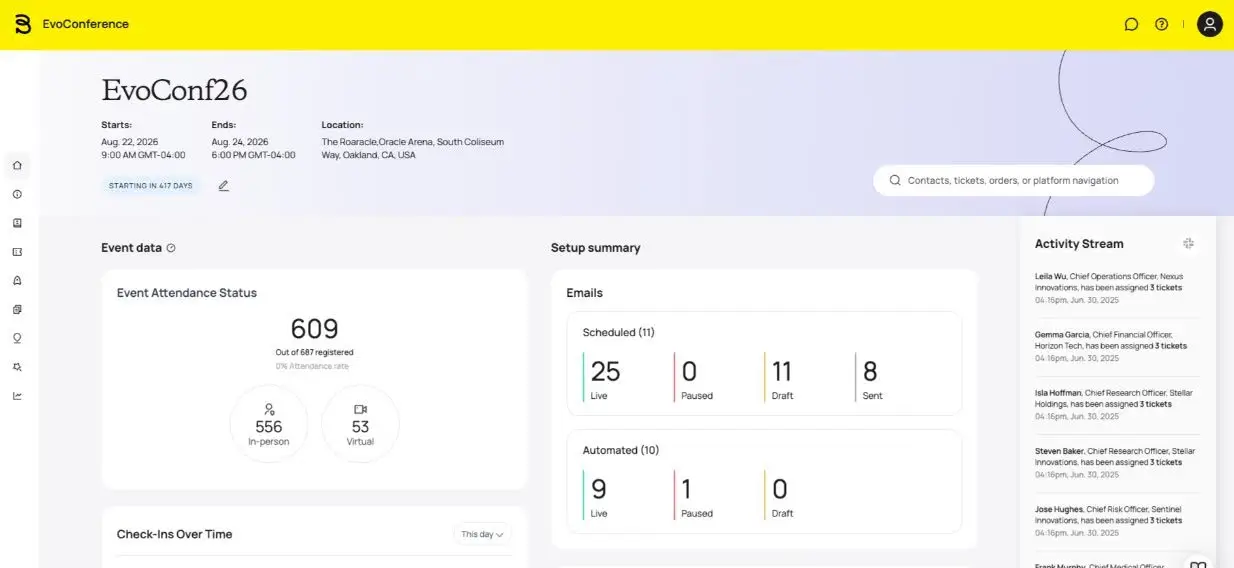Open the analytics chart sidebar icon
1234x568 pixels.
[x=17, y=395]
